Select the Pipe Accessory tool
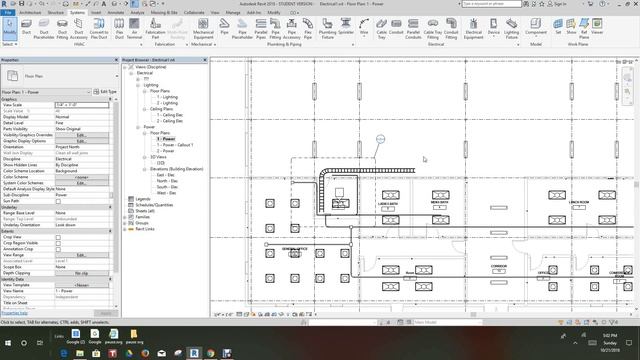 291,29
